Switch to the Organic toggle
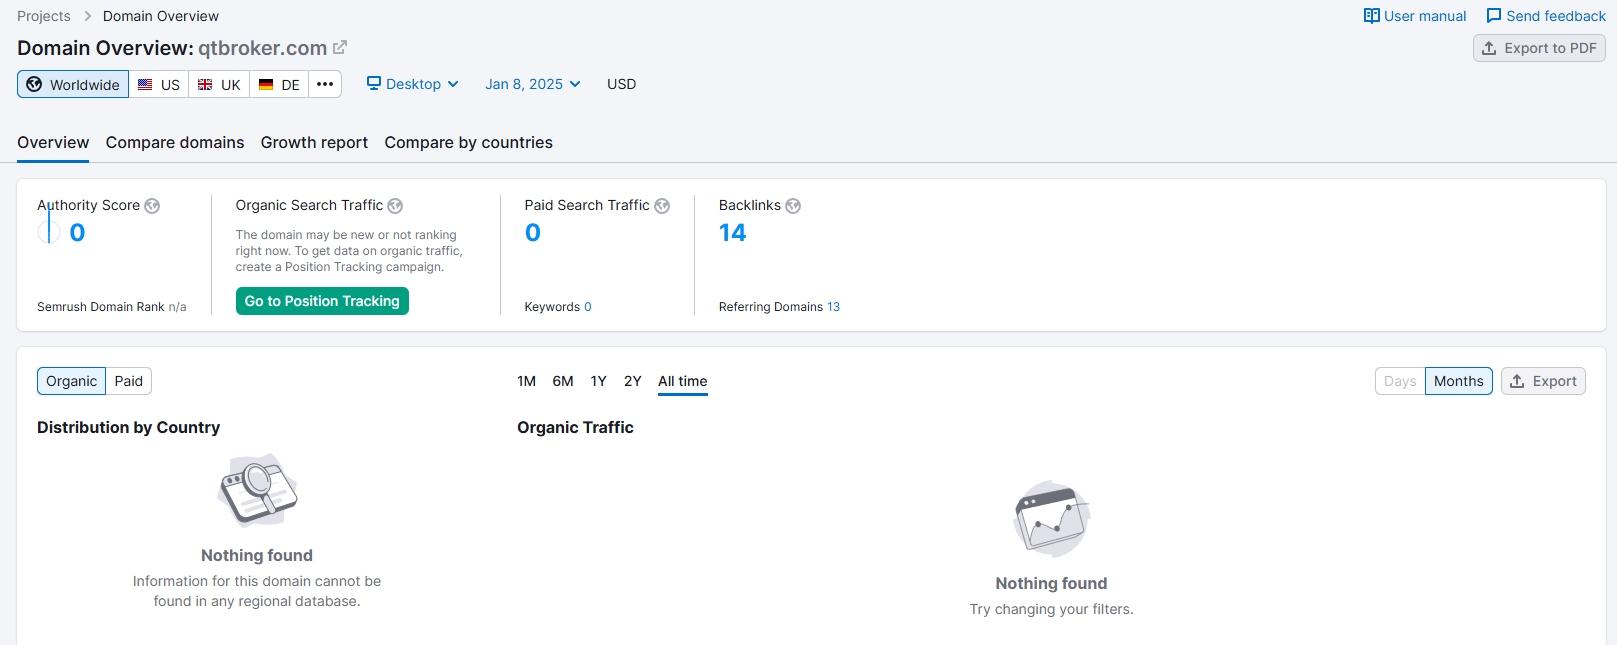Screen dimensions: 1617x645 coord(71,381)
